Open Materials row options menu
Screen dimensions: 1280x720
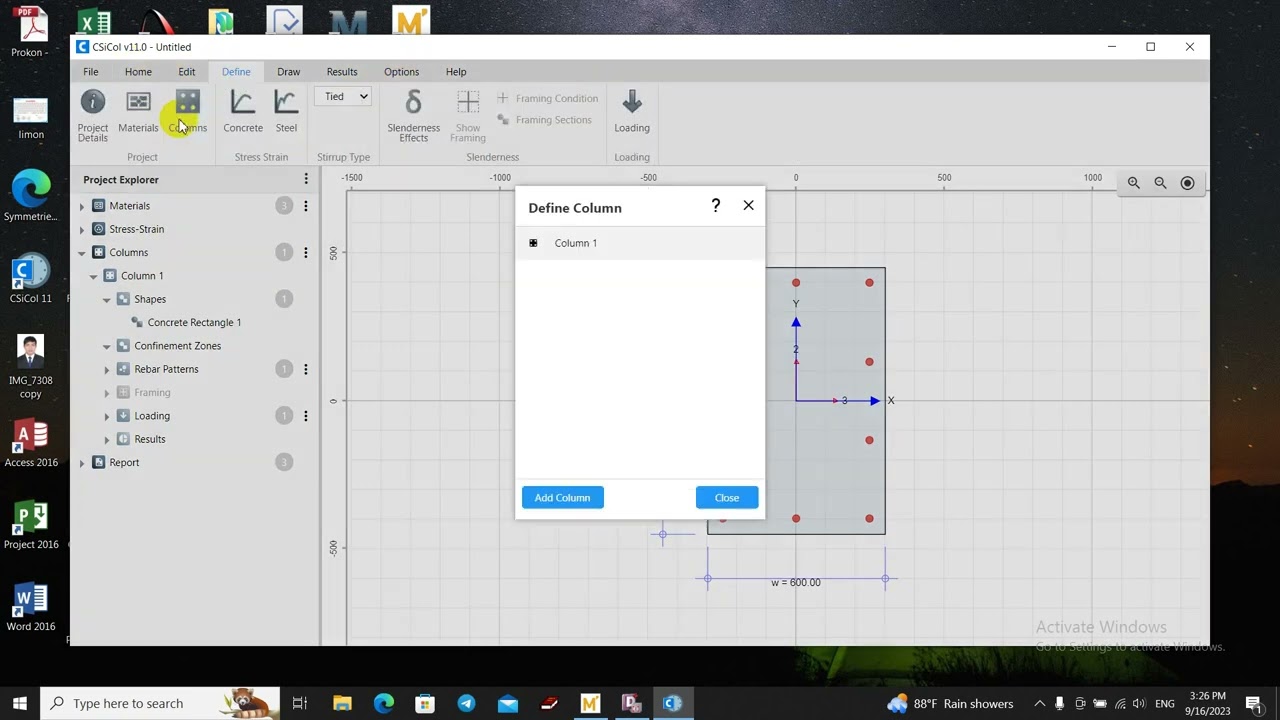click(x=306, y=206)
